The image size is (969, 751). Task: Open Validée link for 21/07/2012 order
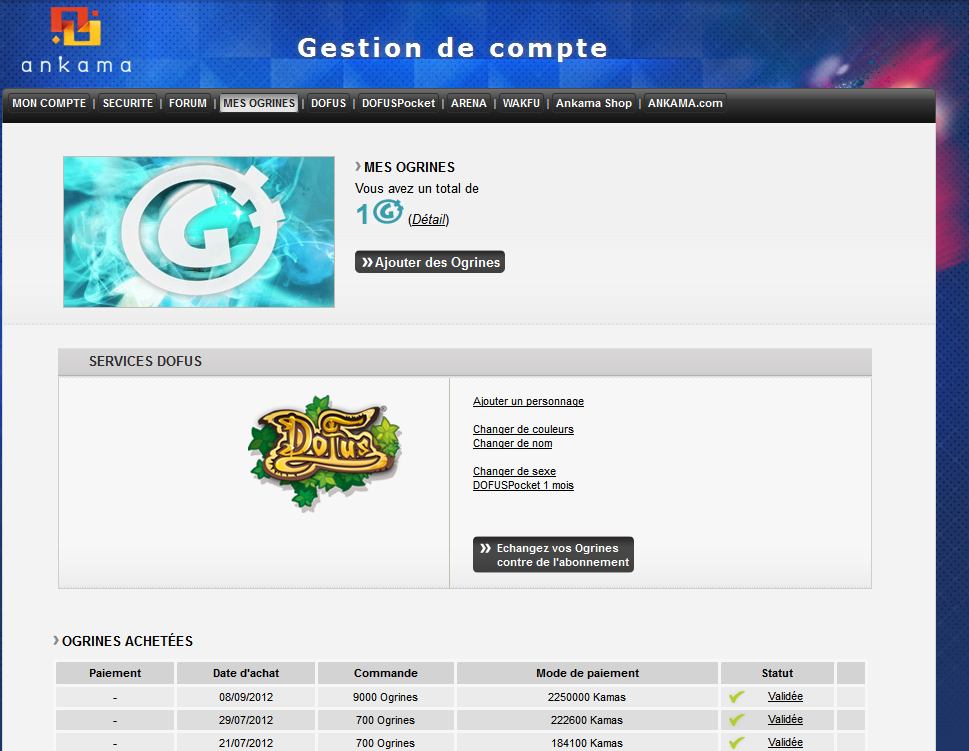785,742
